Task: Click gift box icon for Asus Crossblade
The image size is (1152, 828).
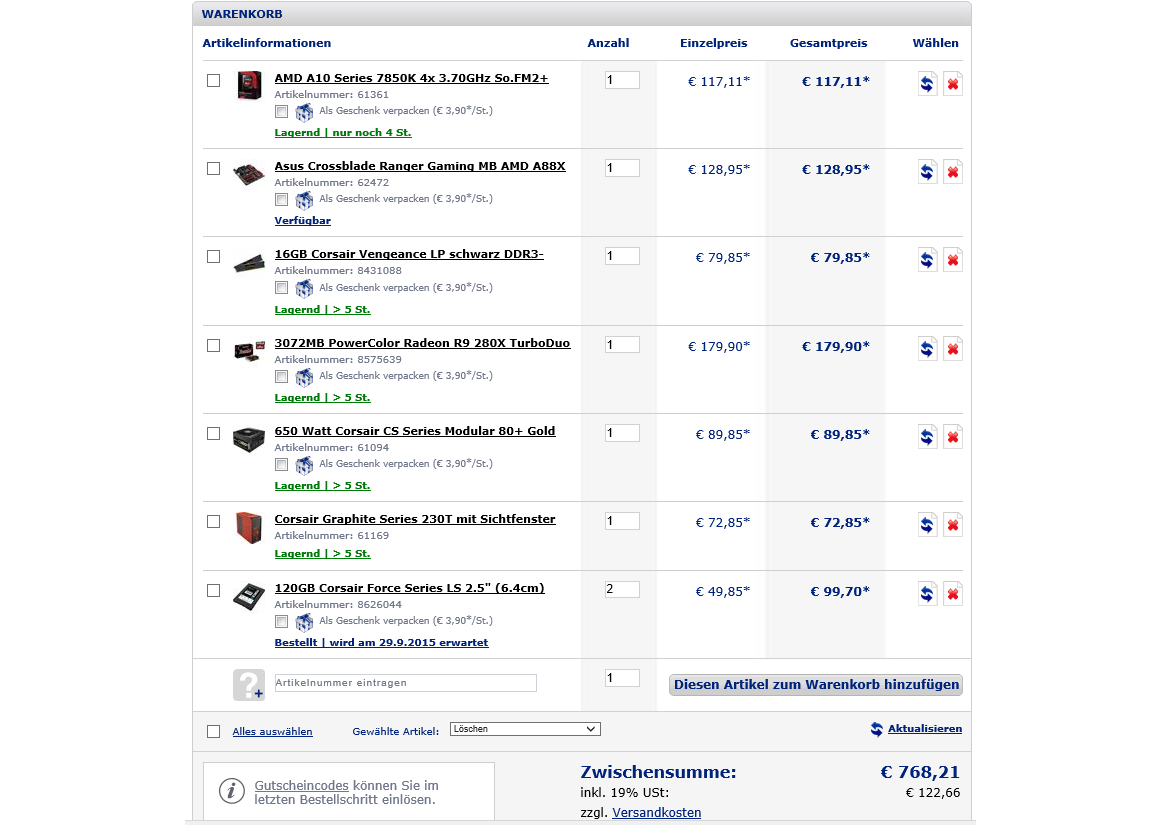Action: coord(304,200)
